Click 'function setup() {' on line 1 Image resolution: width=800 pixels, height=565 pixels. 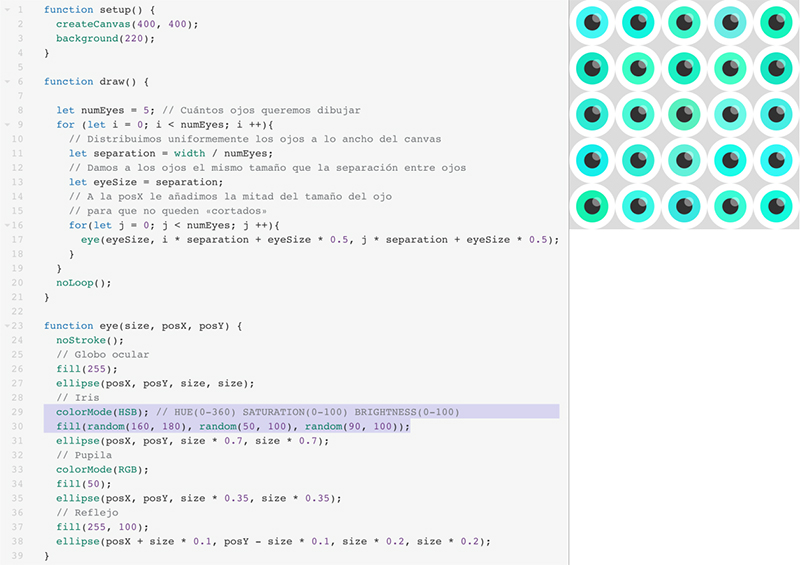pyautogui.click(x=99, y=10)
